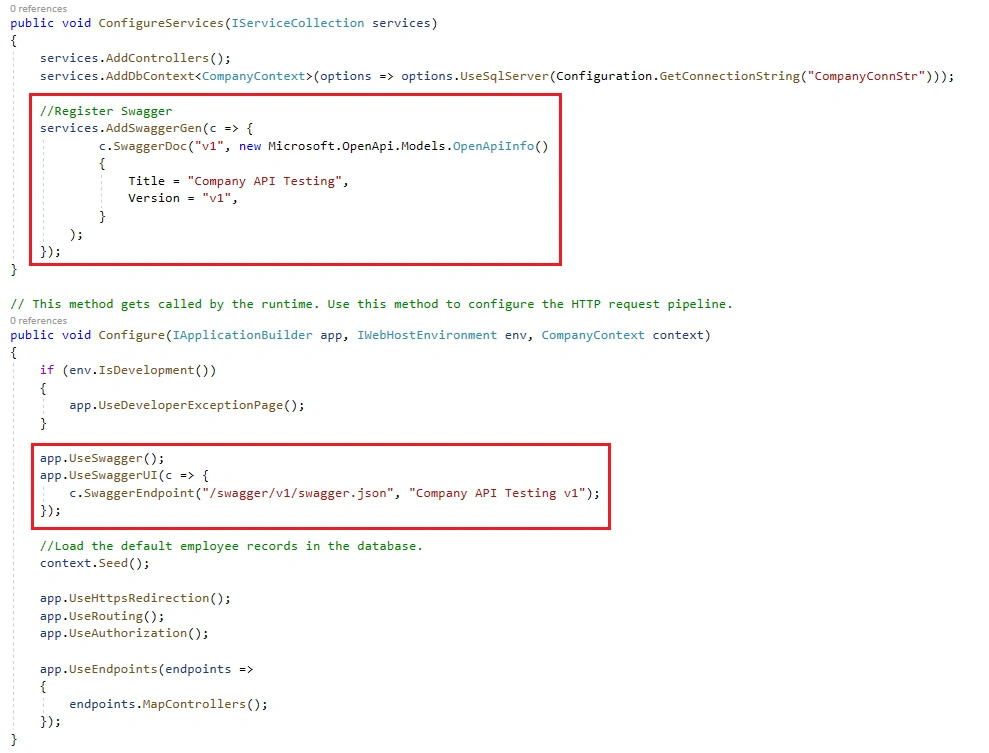Click app.UseAuthorization() line
Image resolution: width=989 pixels, height=753 pixels.
(x=124, y=633)
